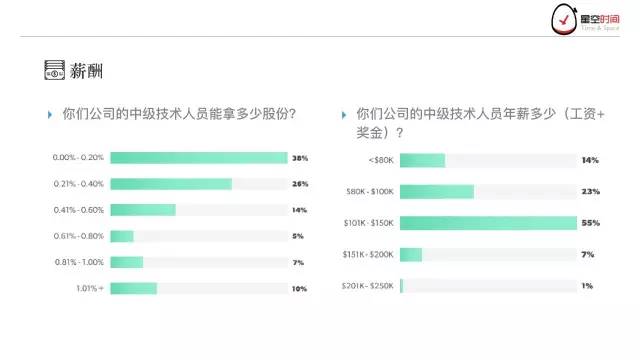This screenshot has width=640, height=360.
Task: Click the blue arrow before the equity question
Action: (x=50, y=115)
